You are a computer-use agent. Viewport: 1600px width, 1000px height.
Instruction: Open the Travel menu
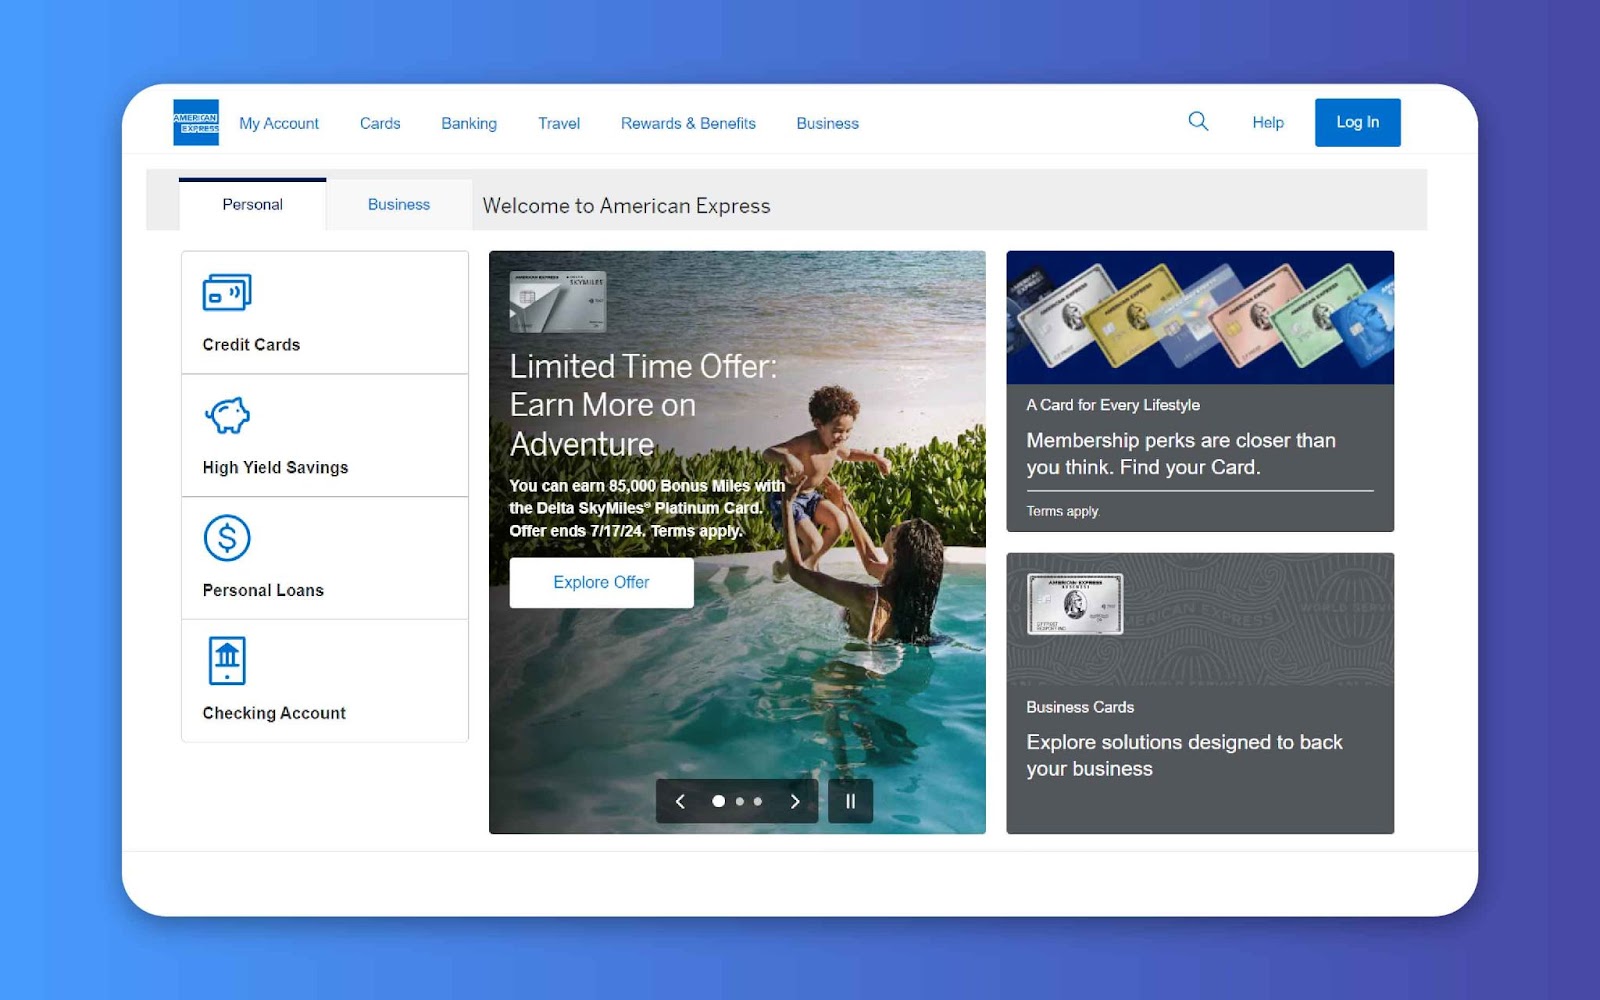point(559,123)
